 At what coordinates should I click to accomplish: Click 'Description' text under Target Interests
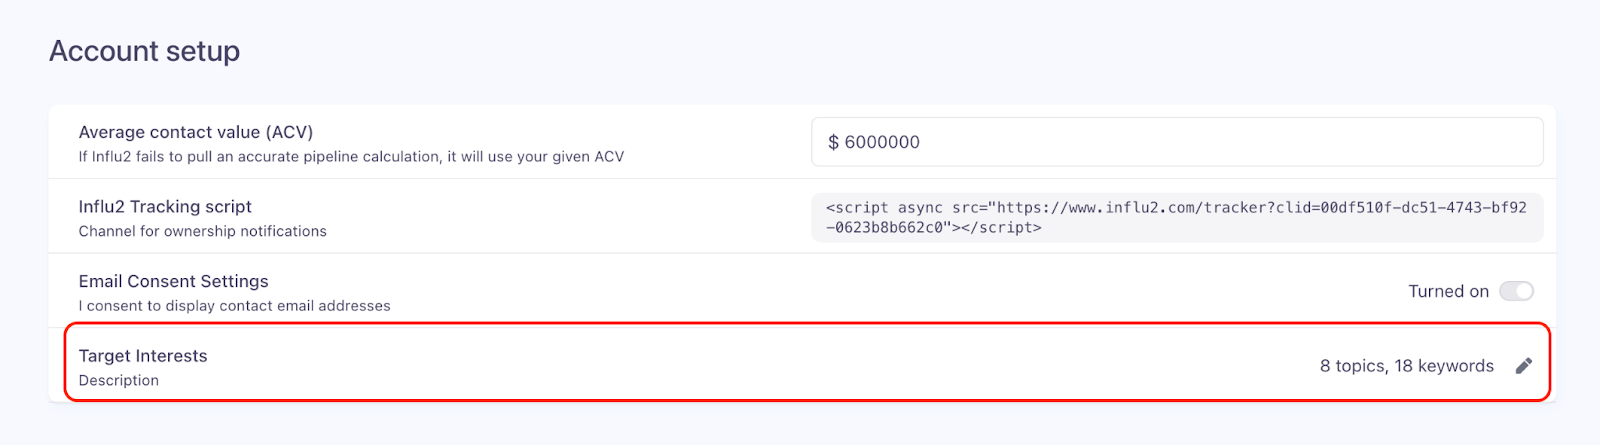[x=119, y=380]
